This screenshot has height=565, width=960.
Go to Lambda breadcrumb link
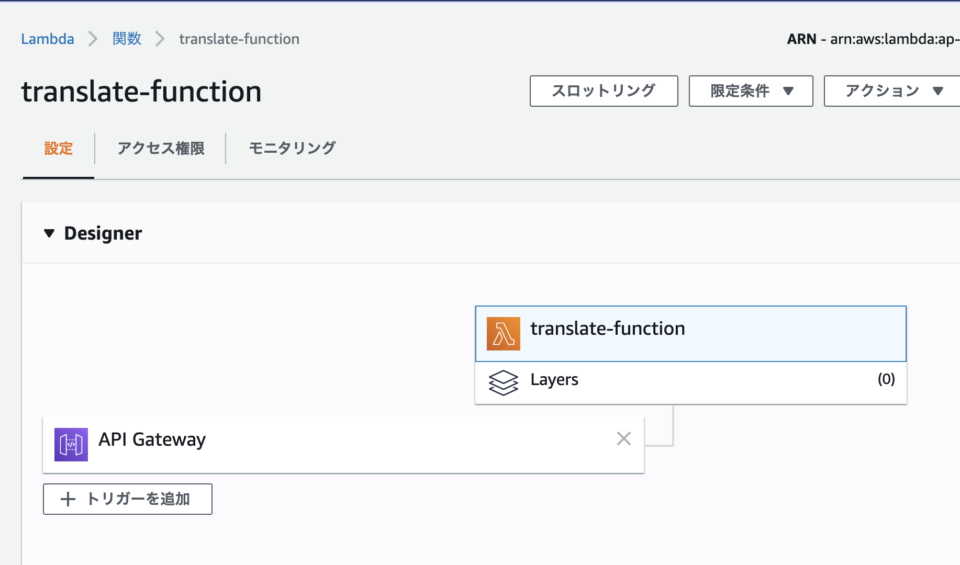(x=48, y=39)
